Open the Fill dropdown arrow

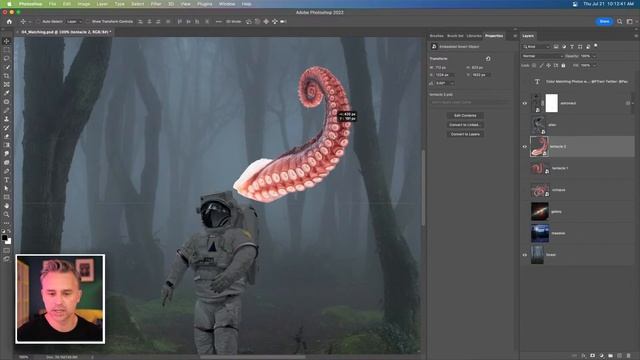(x=594, y=65)
